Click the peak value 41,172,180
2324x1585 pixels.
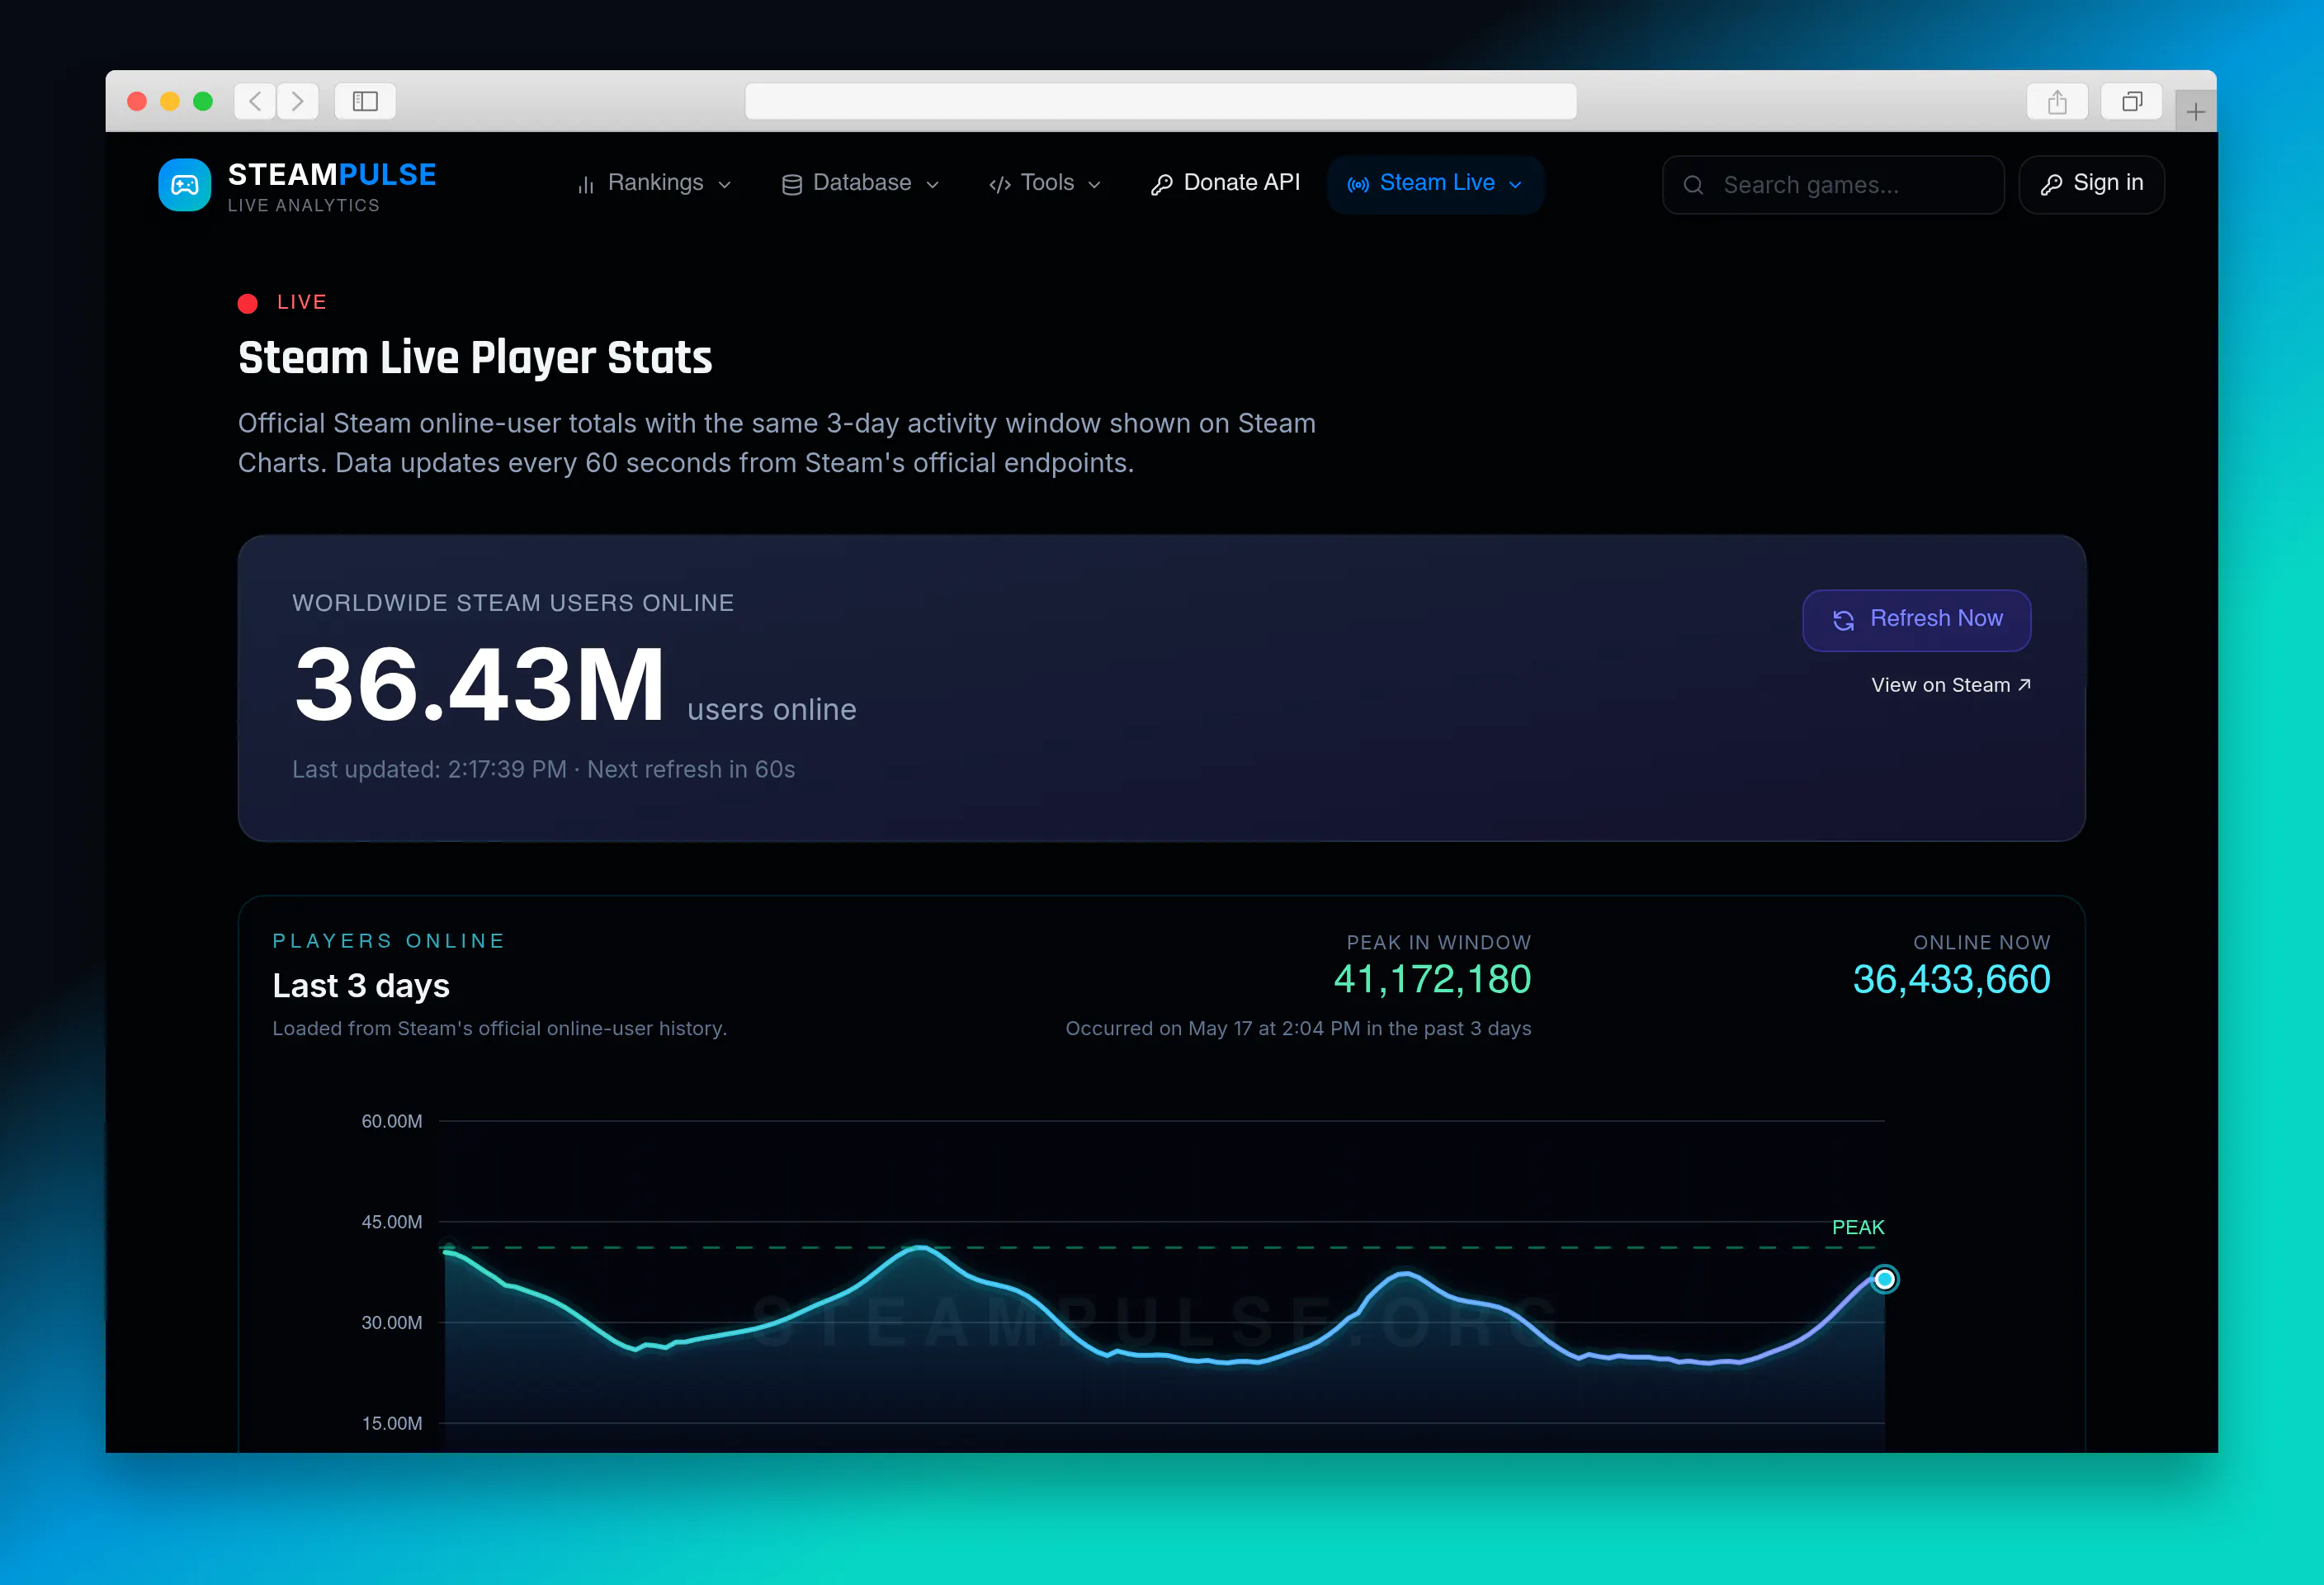click(1432, 980)
